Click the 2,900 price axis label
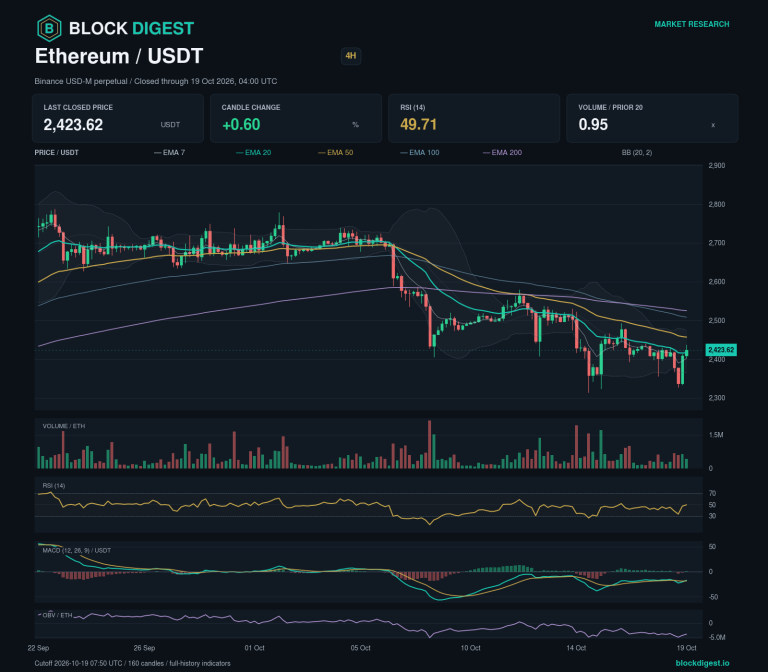The height and width of the screenshot is (672, 768). pos(717,166)
